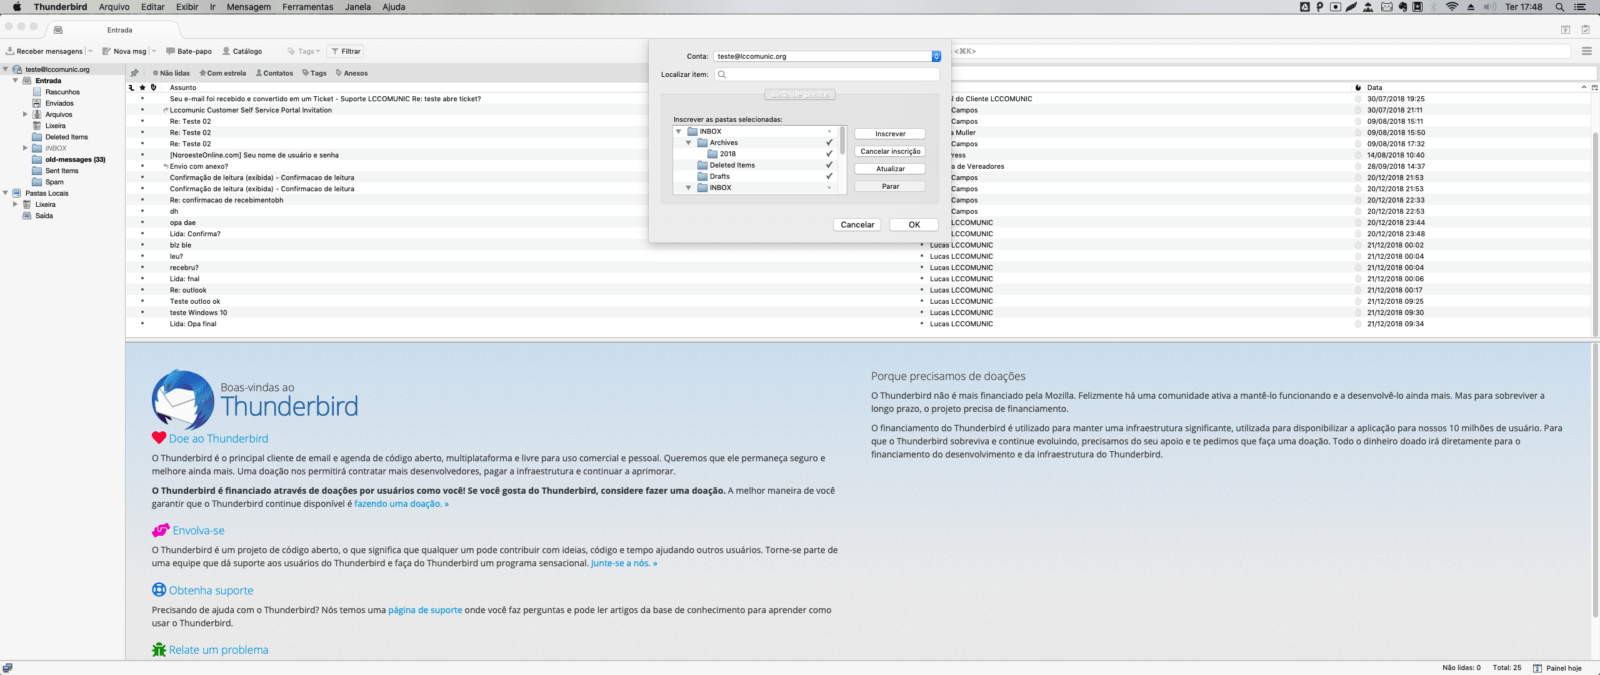
Task: Sort by the Assunto column header
Action: click(183, 87)
